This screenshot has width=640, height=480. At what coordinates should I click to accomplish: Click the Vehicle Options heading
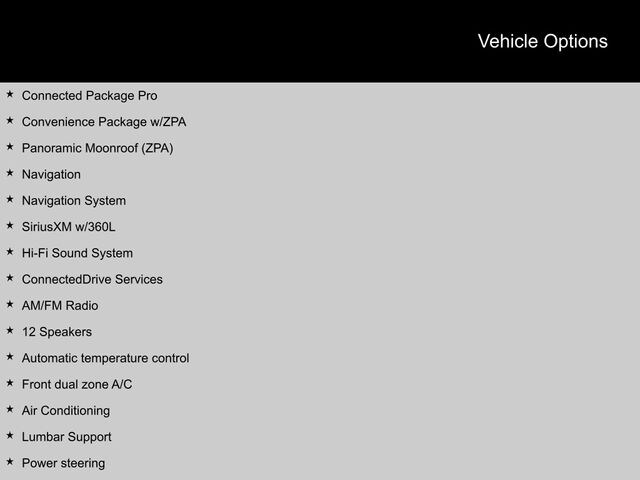click(542, 41)
